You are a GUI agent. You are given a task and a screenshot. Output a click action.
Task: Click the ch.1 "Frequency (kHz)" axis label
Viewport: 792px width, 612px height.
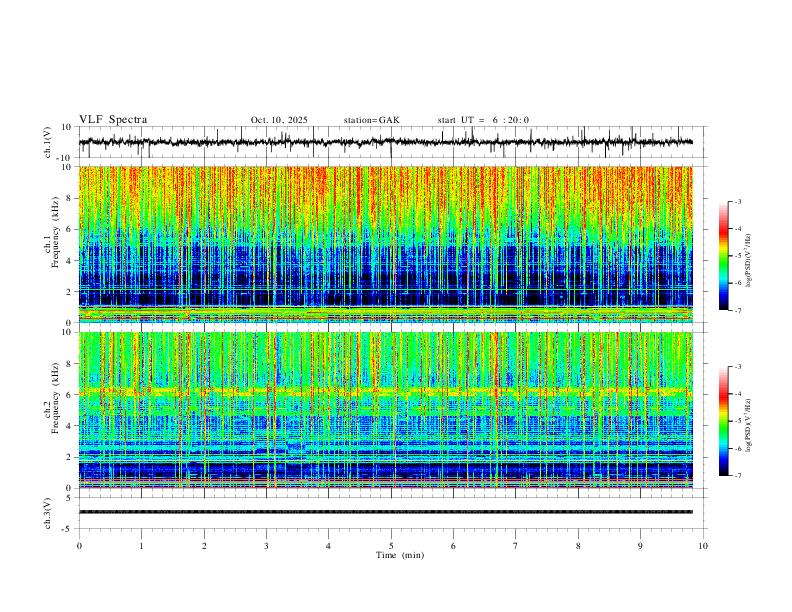click(55, 232)
